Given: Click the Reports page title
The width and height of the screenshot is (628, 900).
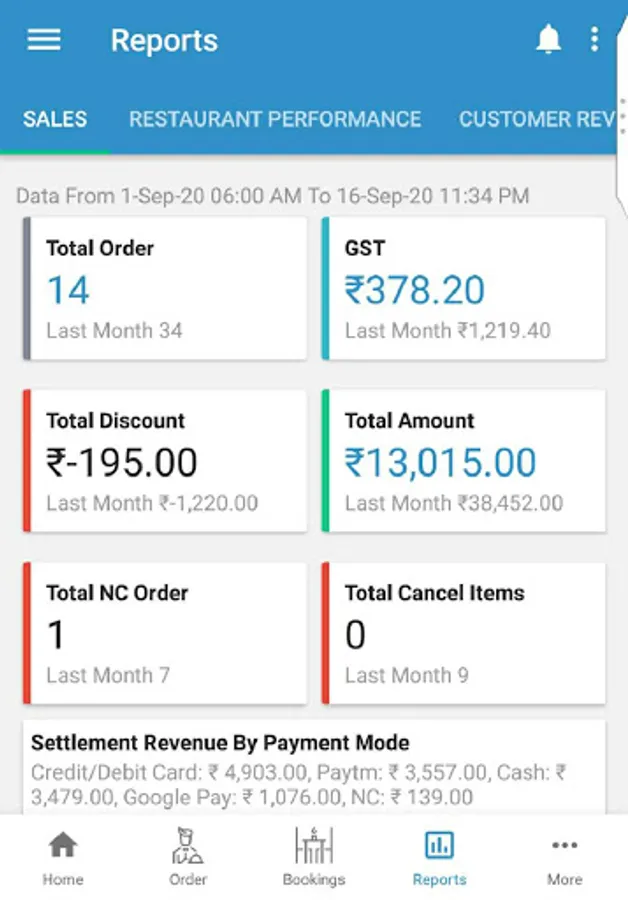Looking at the screenshot, I should pyautogui.click(x=164, y=41).
